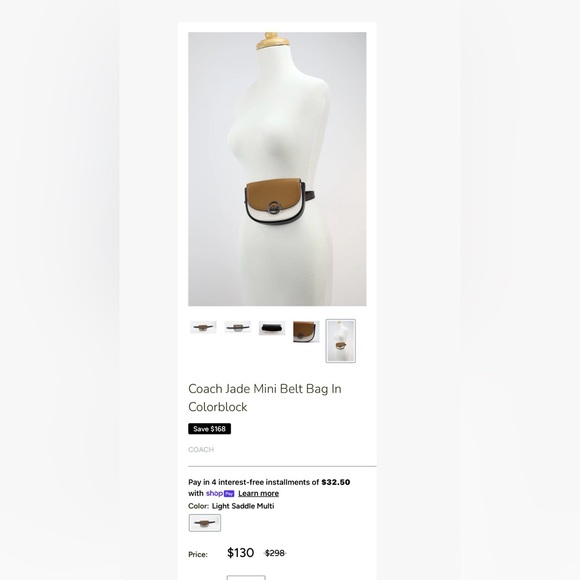Click the quantity box below the price
Viewport: 580px width, 580px height.
coord(246,577)
